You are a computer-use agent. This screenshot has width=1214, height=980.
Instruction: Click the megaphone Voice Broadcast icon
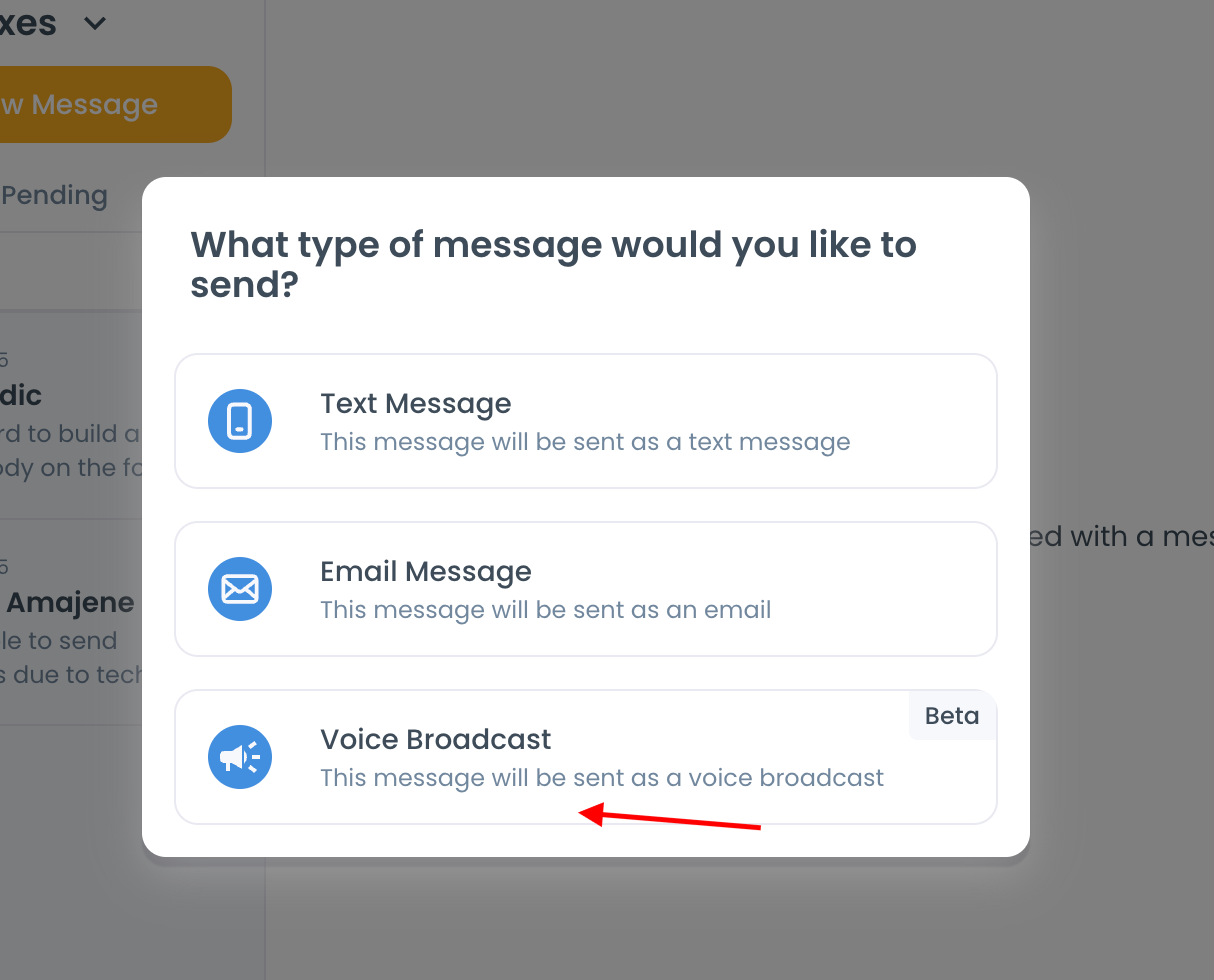[240, 757]
